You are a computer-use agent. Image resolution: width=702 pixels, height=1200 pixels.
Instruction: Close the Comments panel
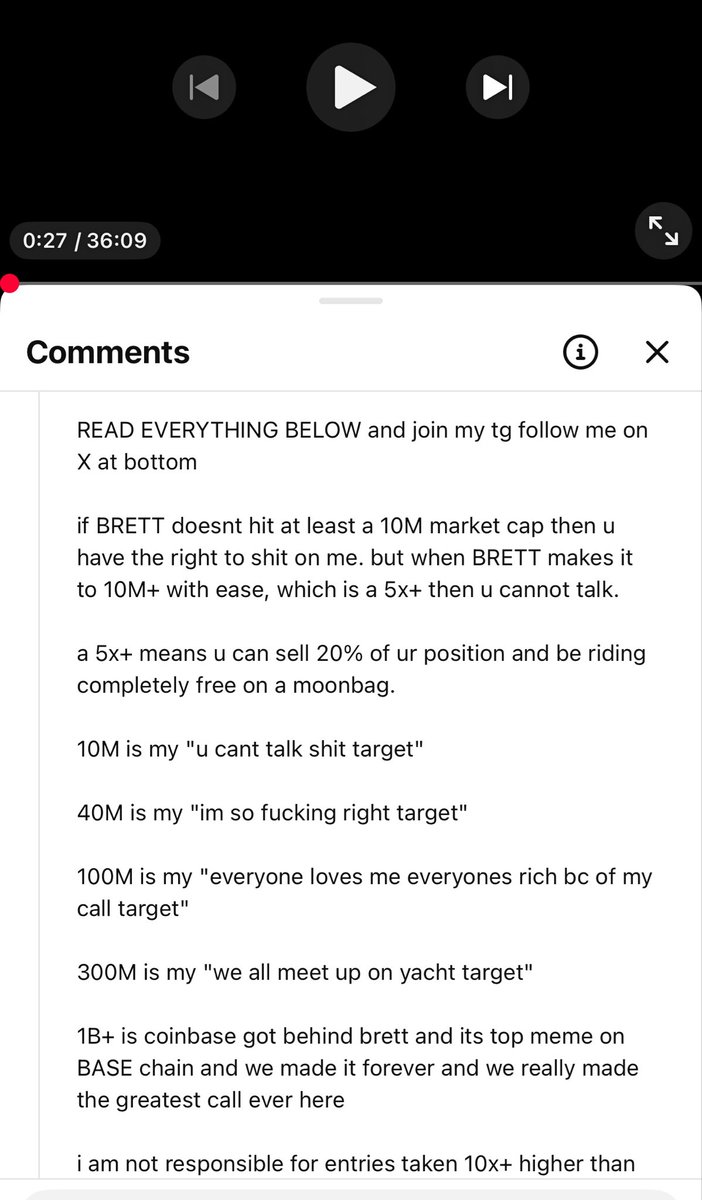click(657, 352)
